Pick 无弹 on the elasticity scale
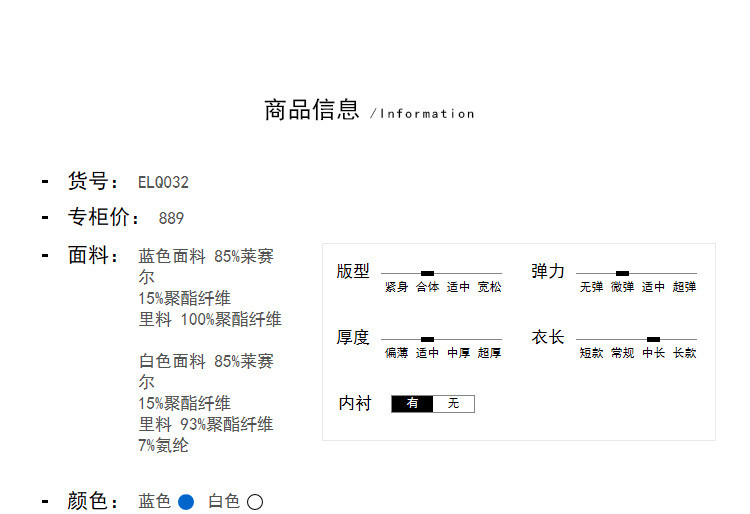The image size is (750, 514). pos(591,287)
